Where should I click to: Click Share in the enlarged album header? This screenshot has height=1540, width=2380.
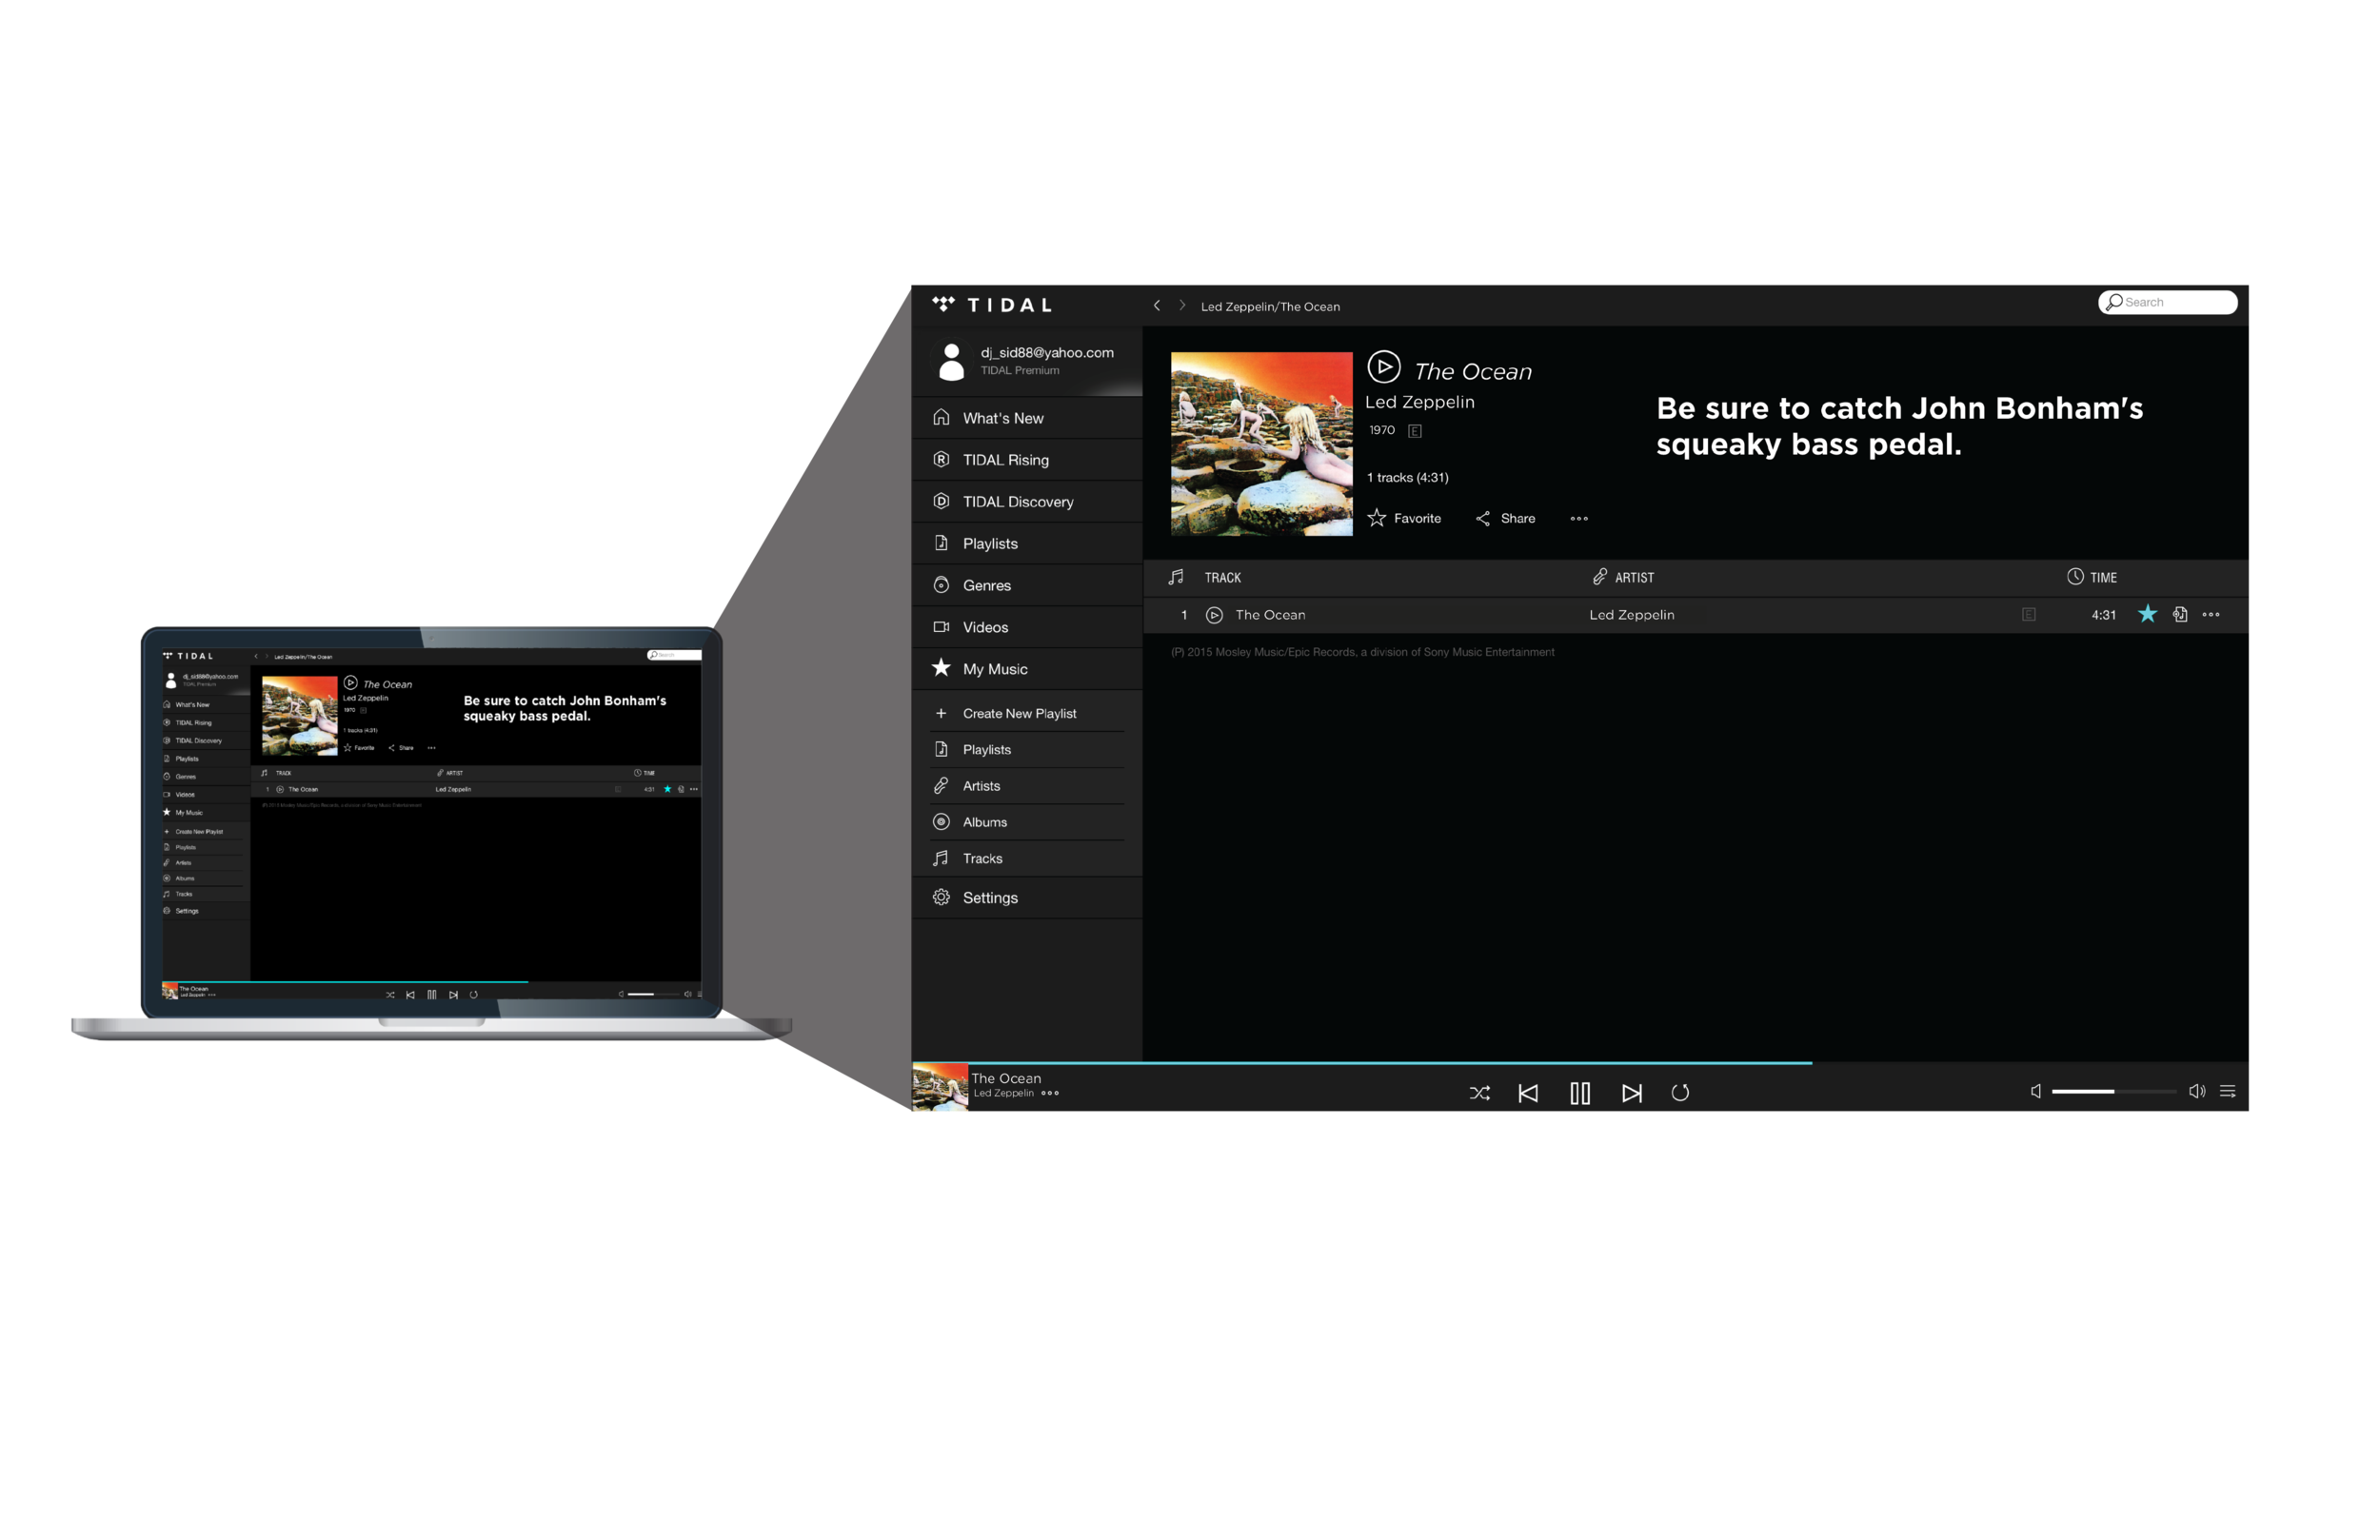pyautogui.click(x=1506, y=519)
